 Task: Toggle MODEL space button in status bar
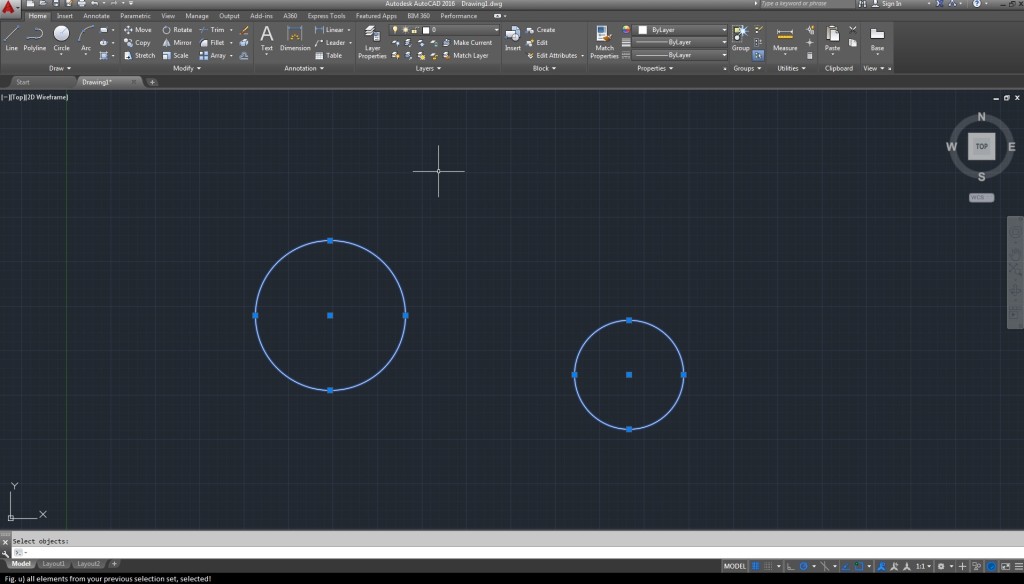(x=734, y=566)
